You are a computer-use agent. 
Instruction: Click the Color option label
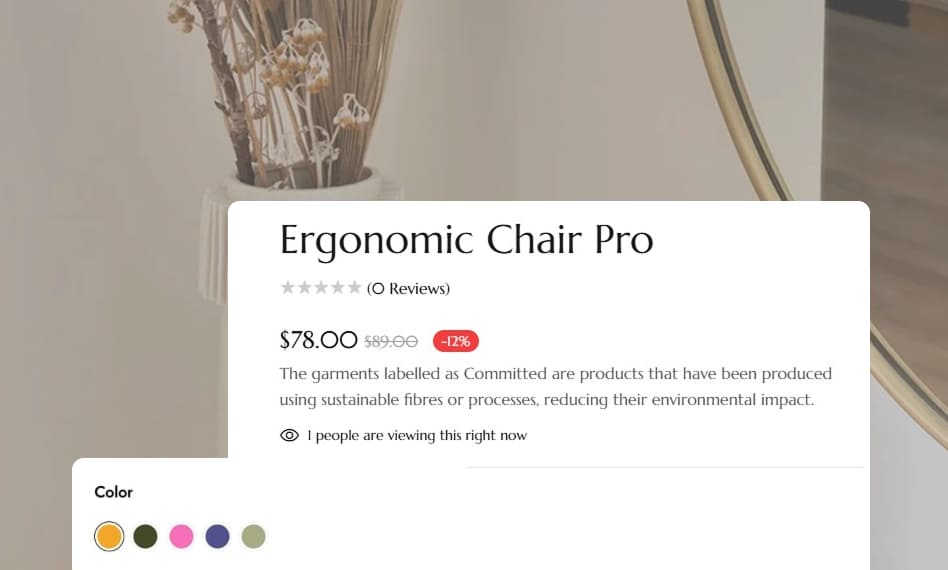click(x=113, y=492)
